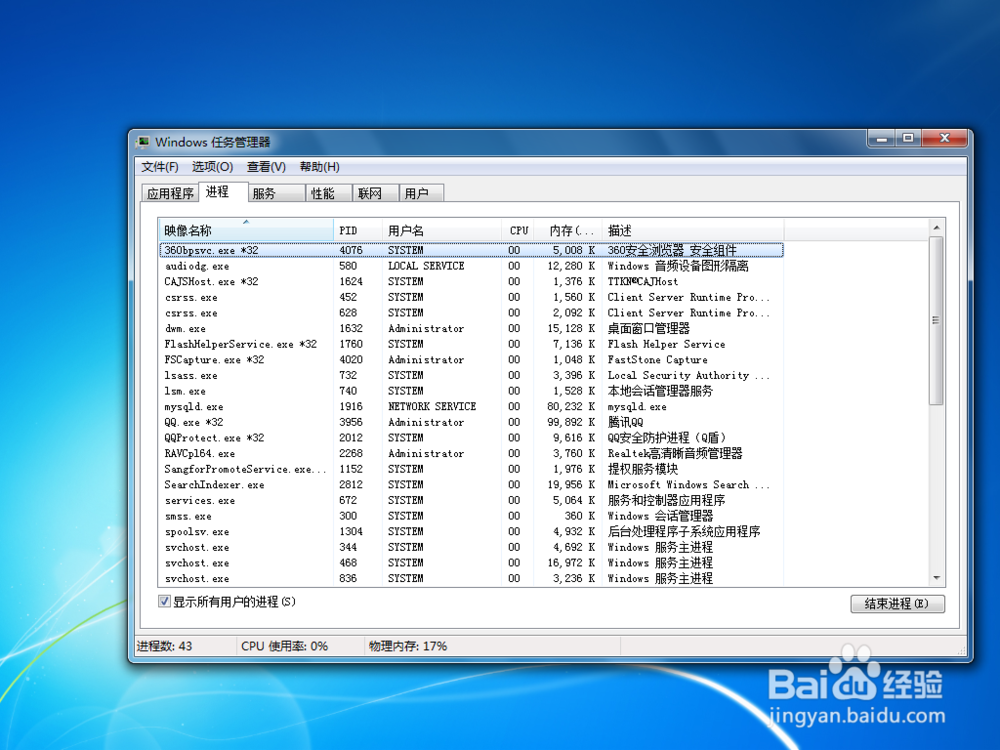Minimize the Task Manager window

pos(883,138)
